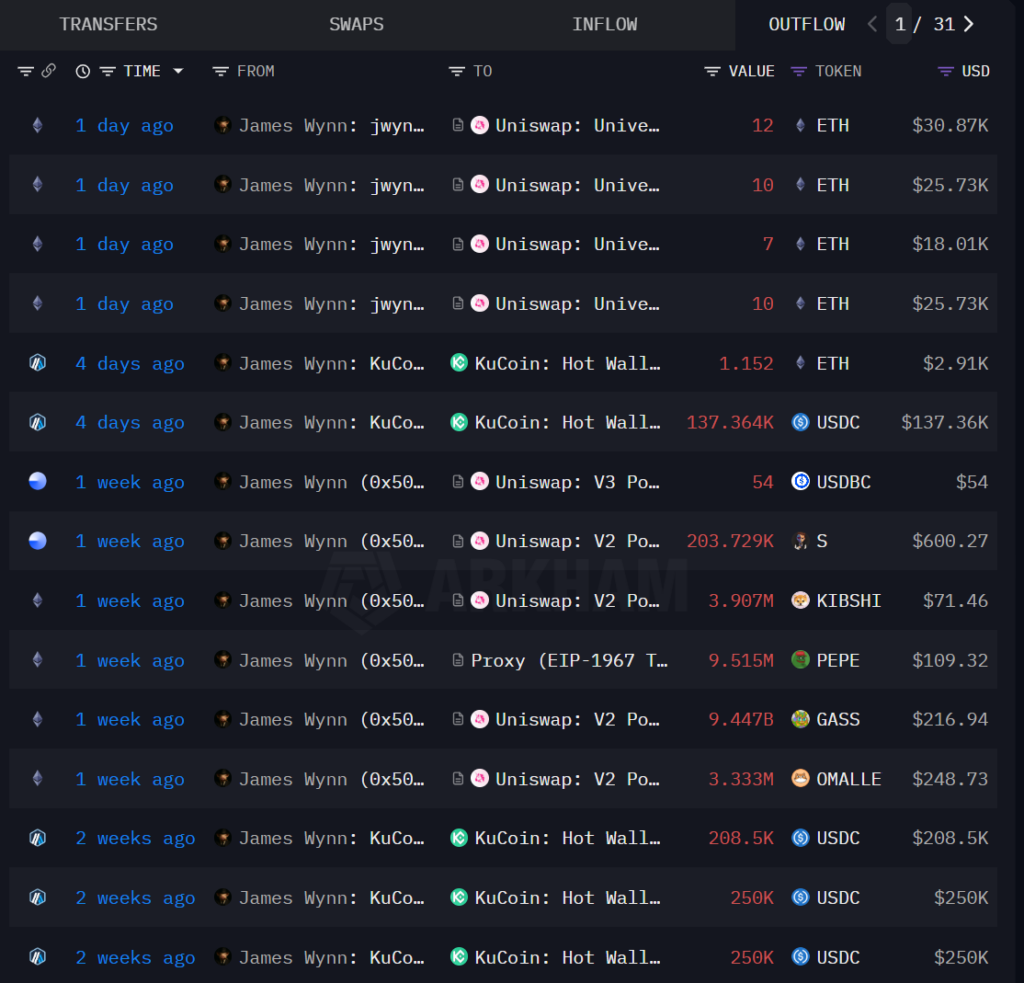Open Uniswap recipient on 12 ETH row

point(577,125)
